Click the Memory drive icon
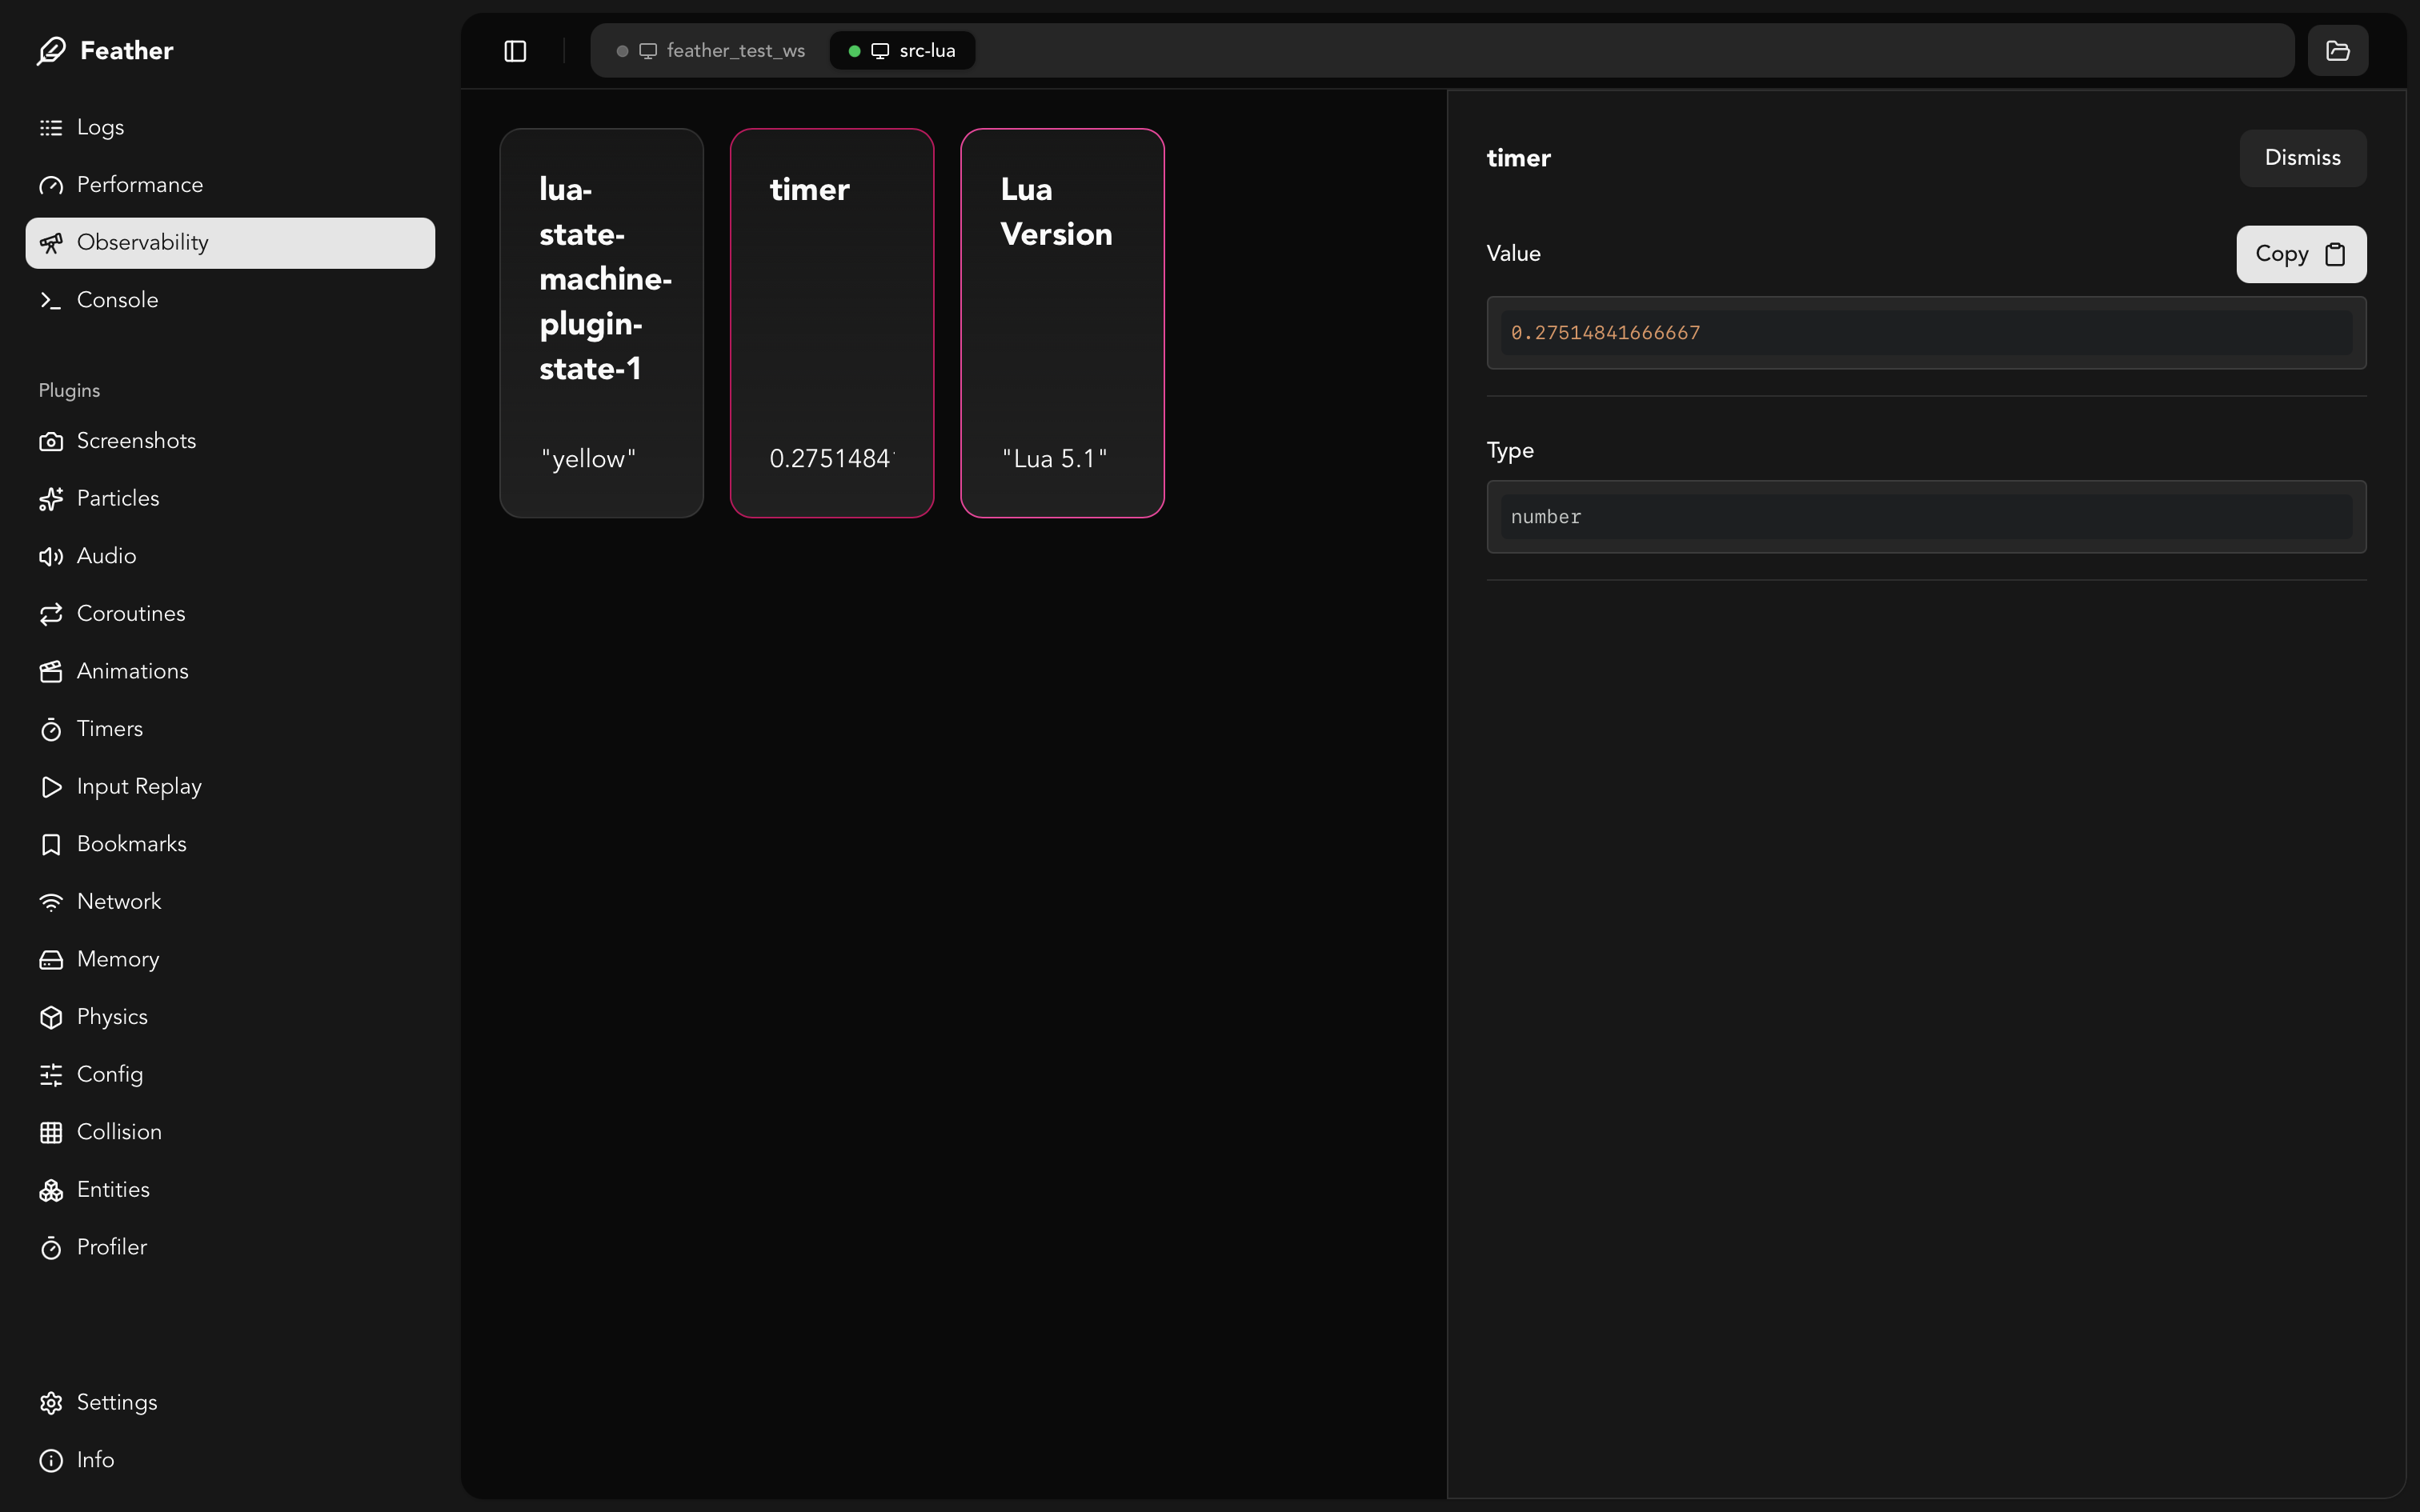 point(51,960)
